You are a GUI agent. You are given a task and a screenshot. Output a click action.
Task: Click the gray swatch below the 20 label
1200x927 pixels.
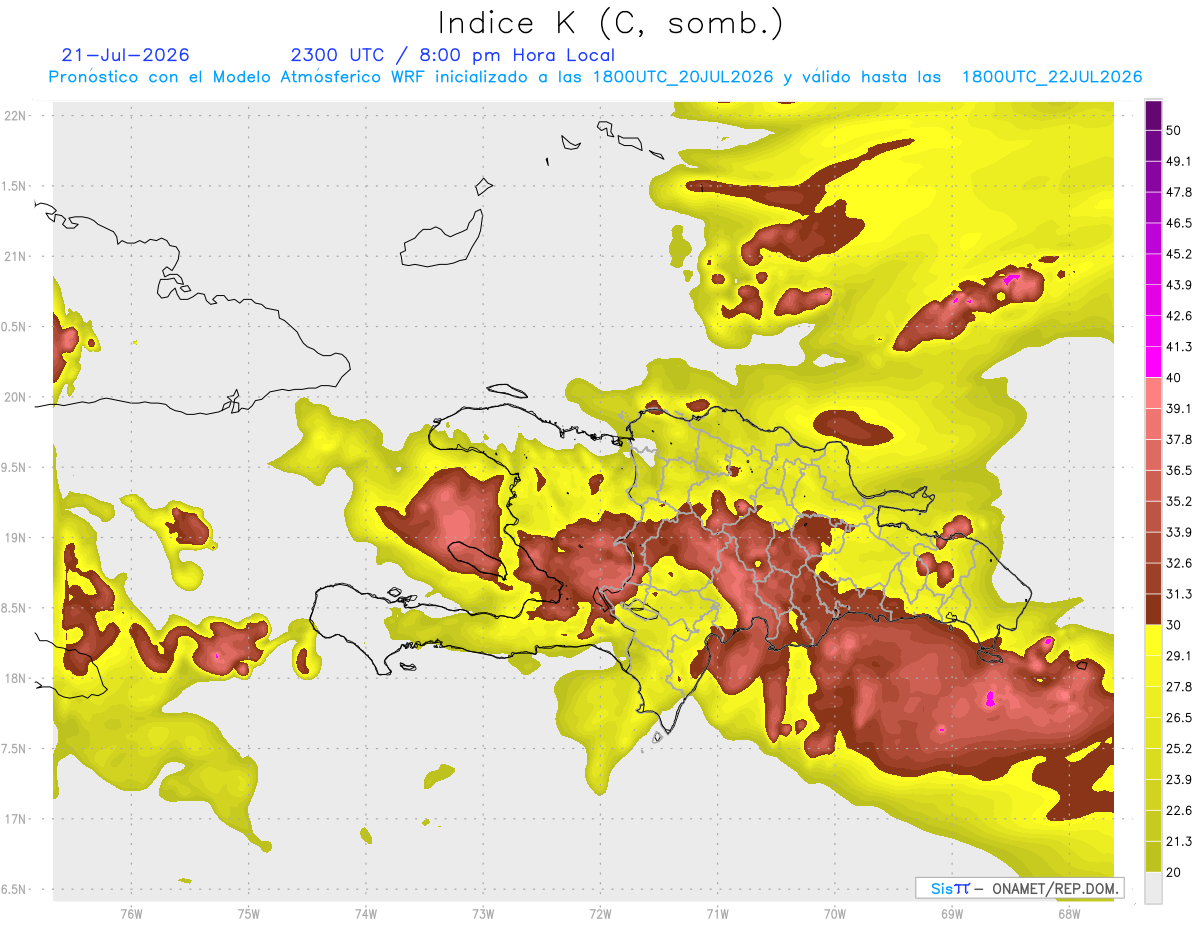tap(1153, 888)
